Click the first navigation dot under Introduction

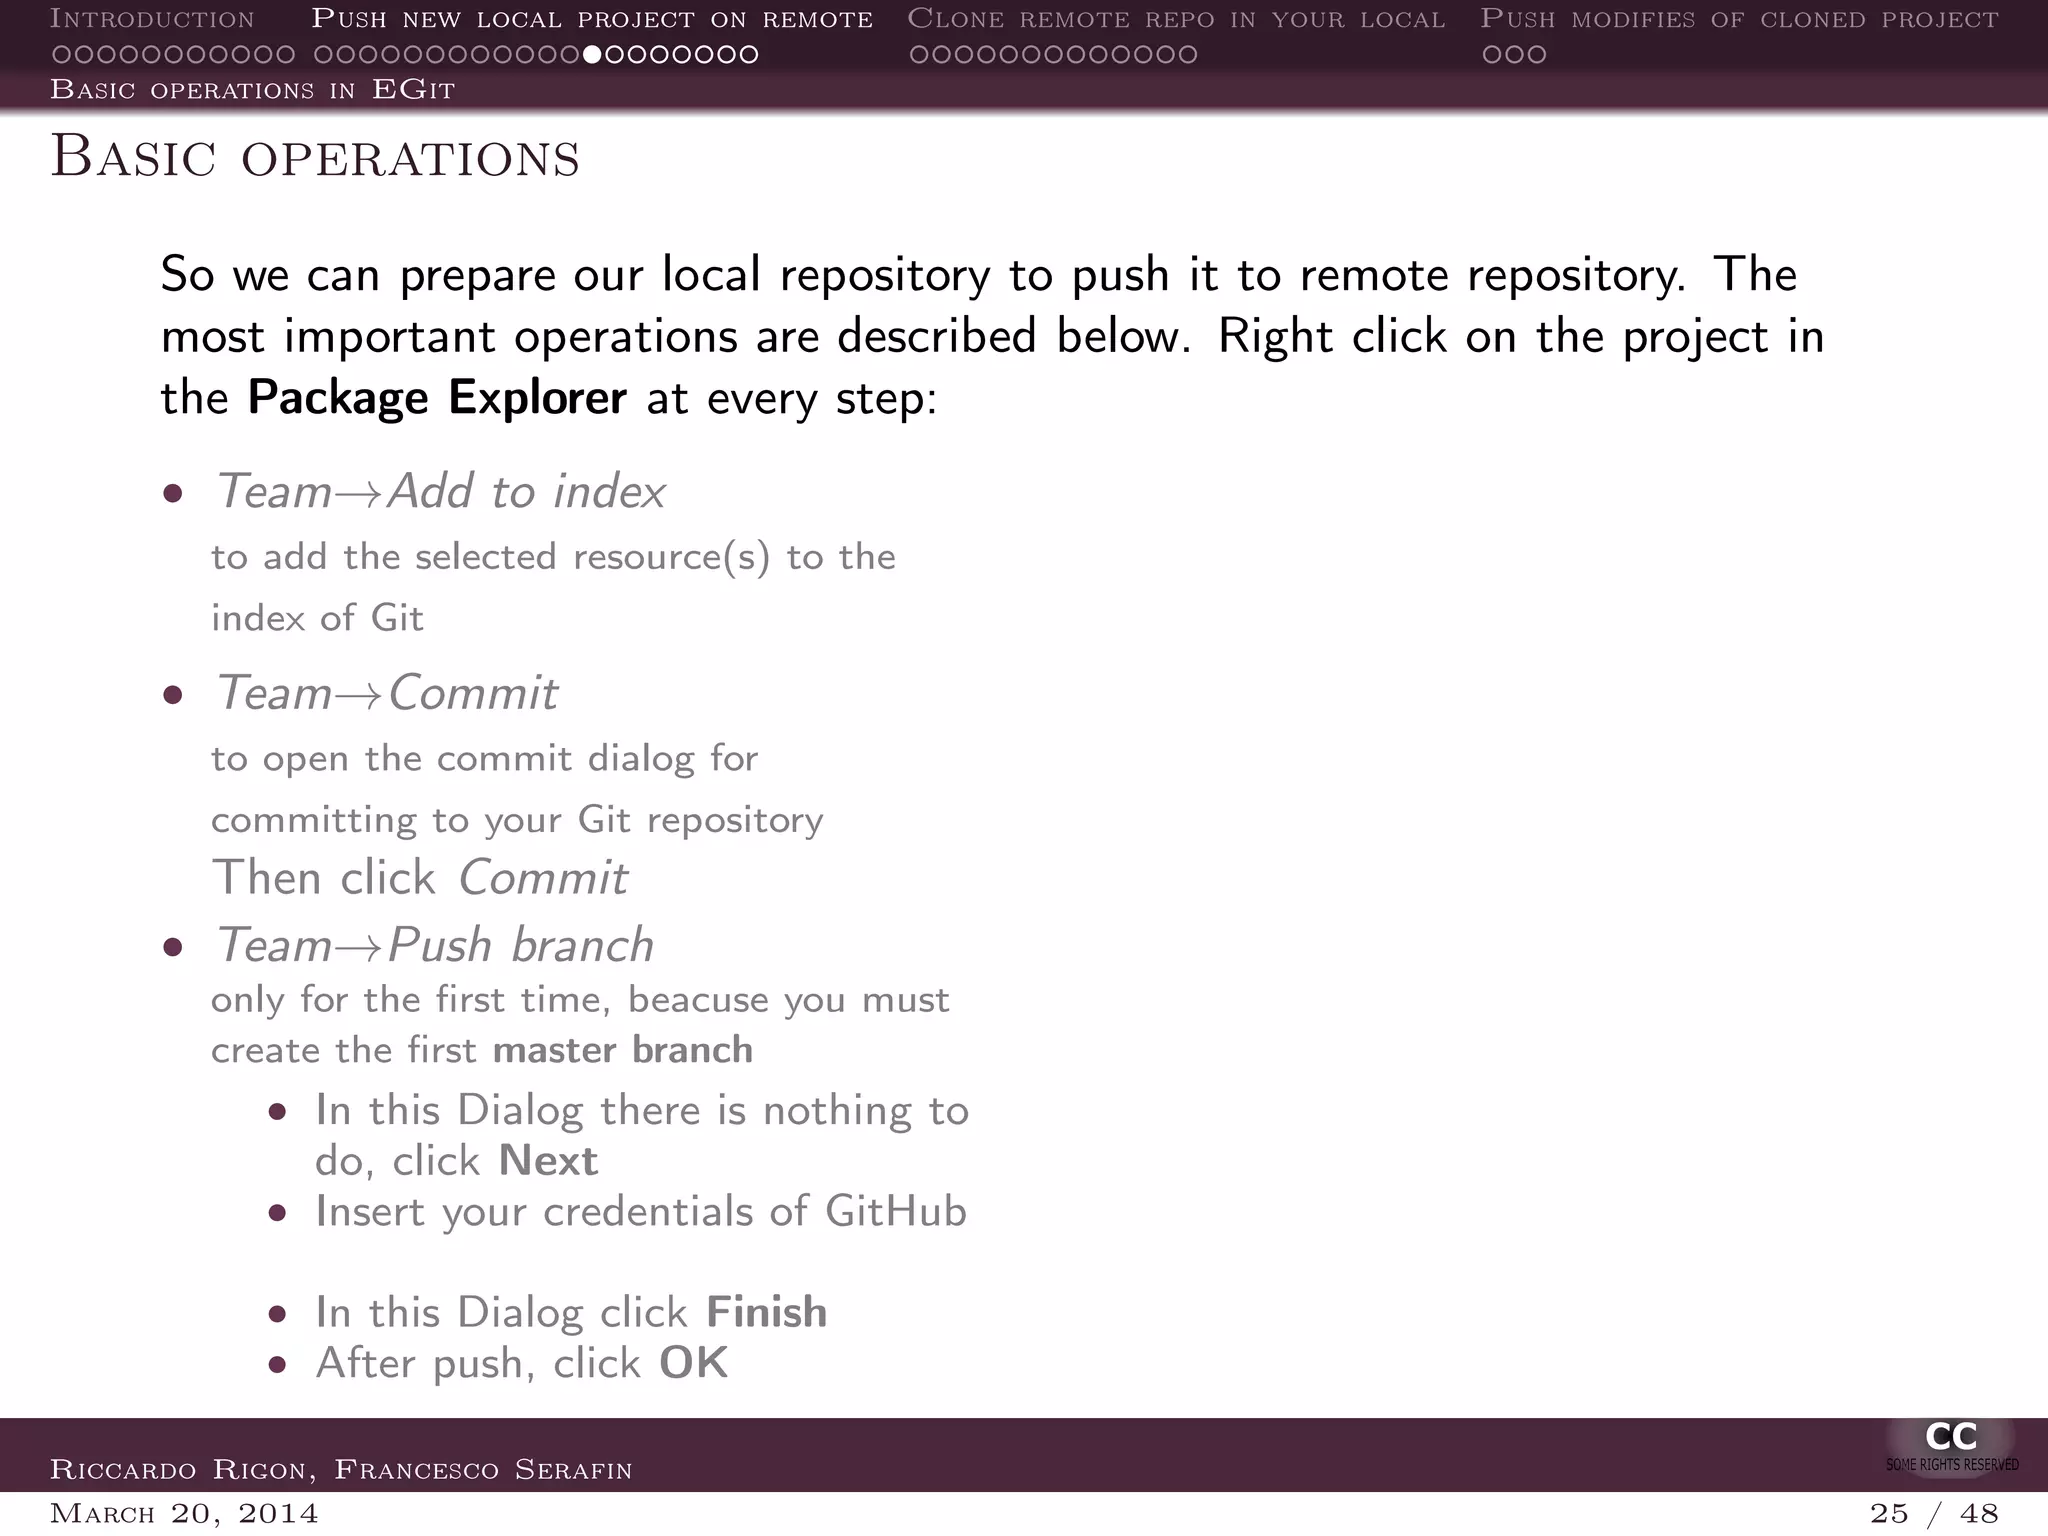click(x=61, y=54)
